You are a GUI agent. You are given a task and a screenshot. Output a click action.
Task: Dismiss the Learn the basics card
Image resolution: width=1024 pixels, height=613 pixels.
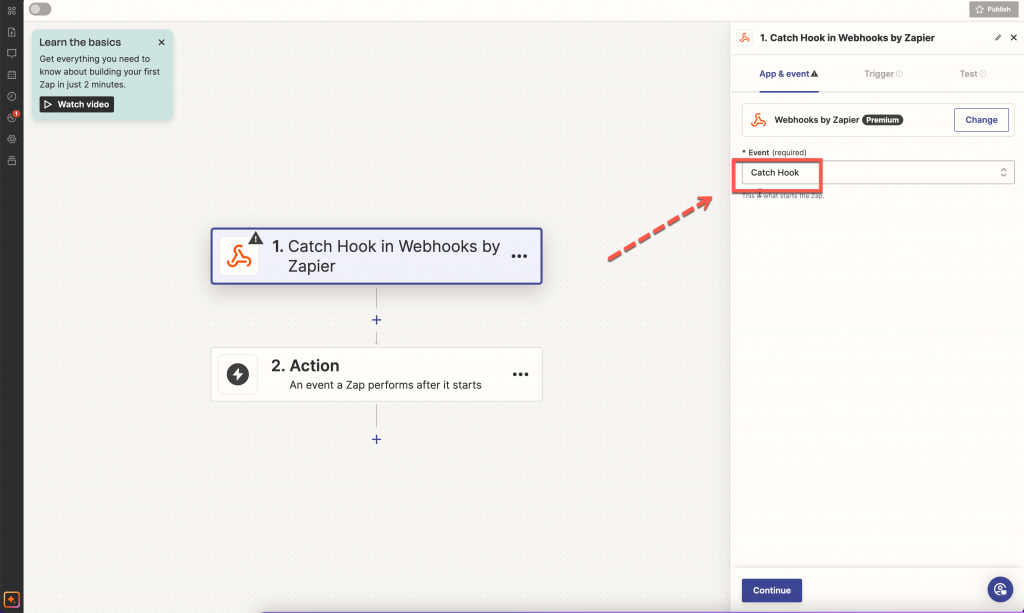pyautogui.click(x=162, y=43)
